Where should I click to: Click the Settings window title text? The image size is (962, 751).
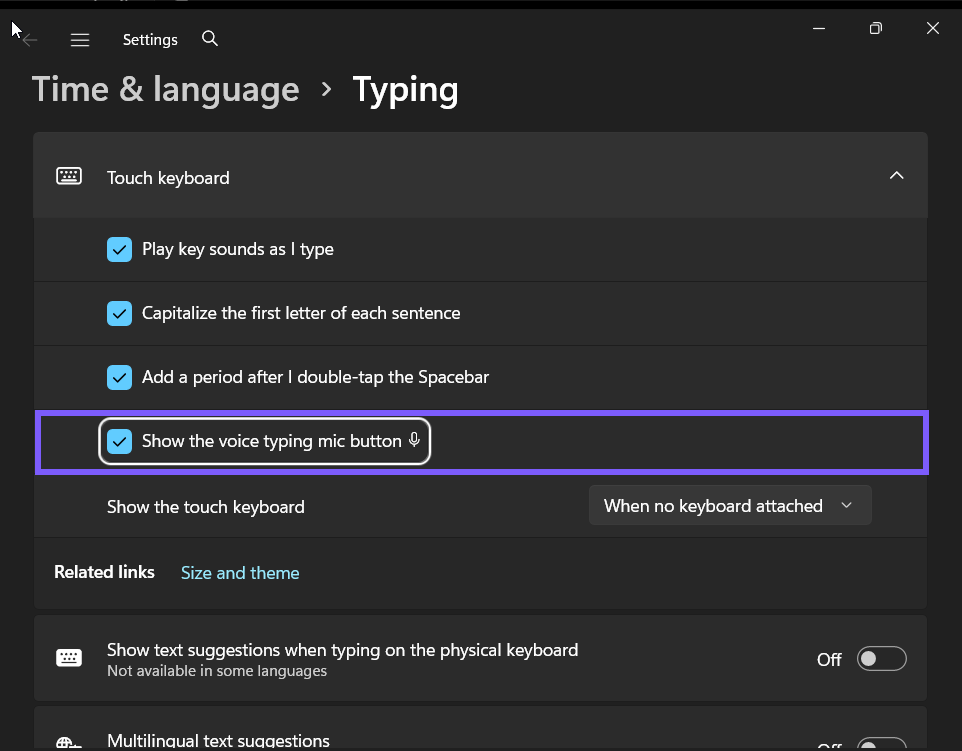tap(150, 40)
